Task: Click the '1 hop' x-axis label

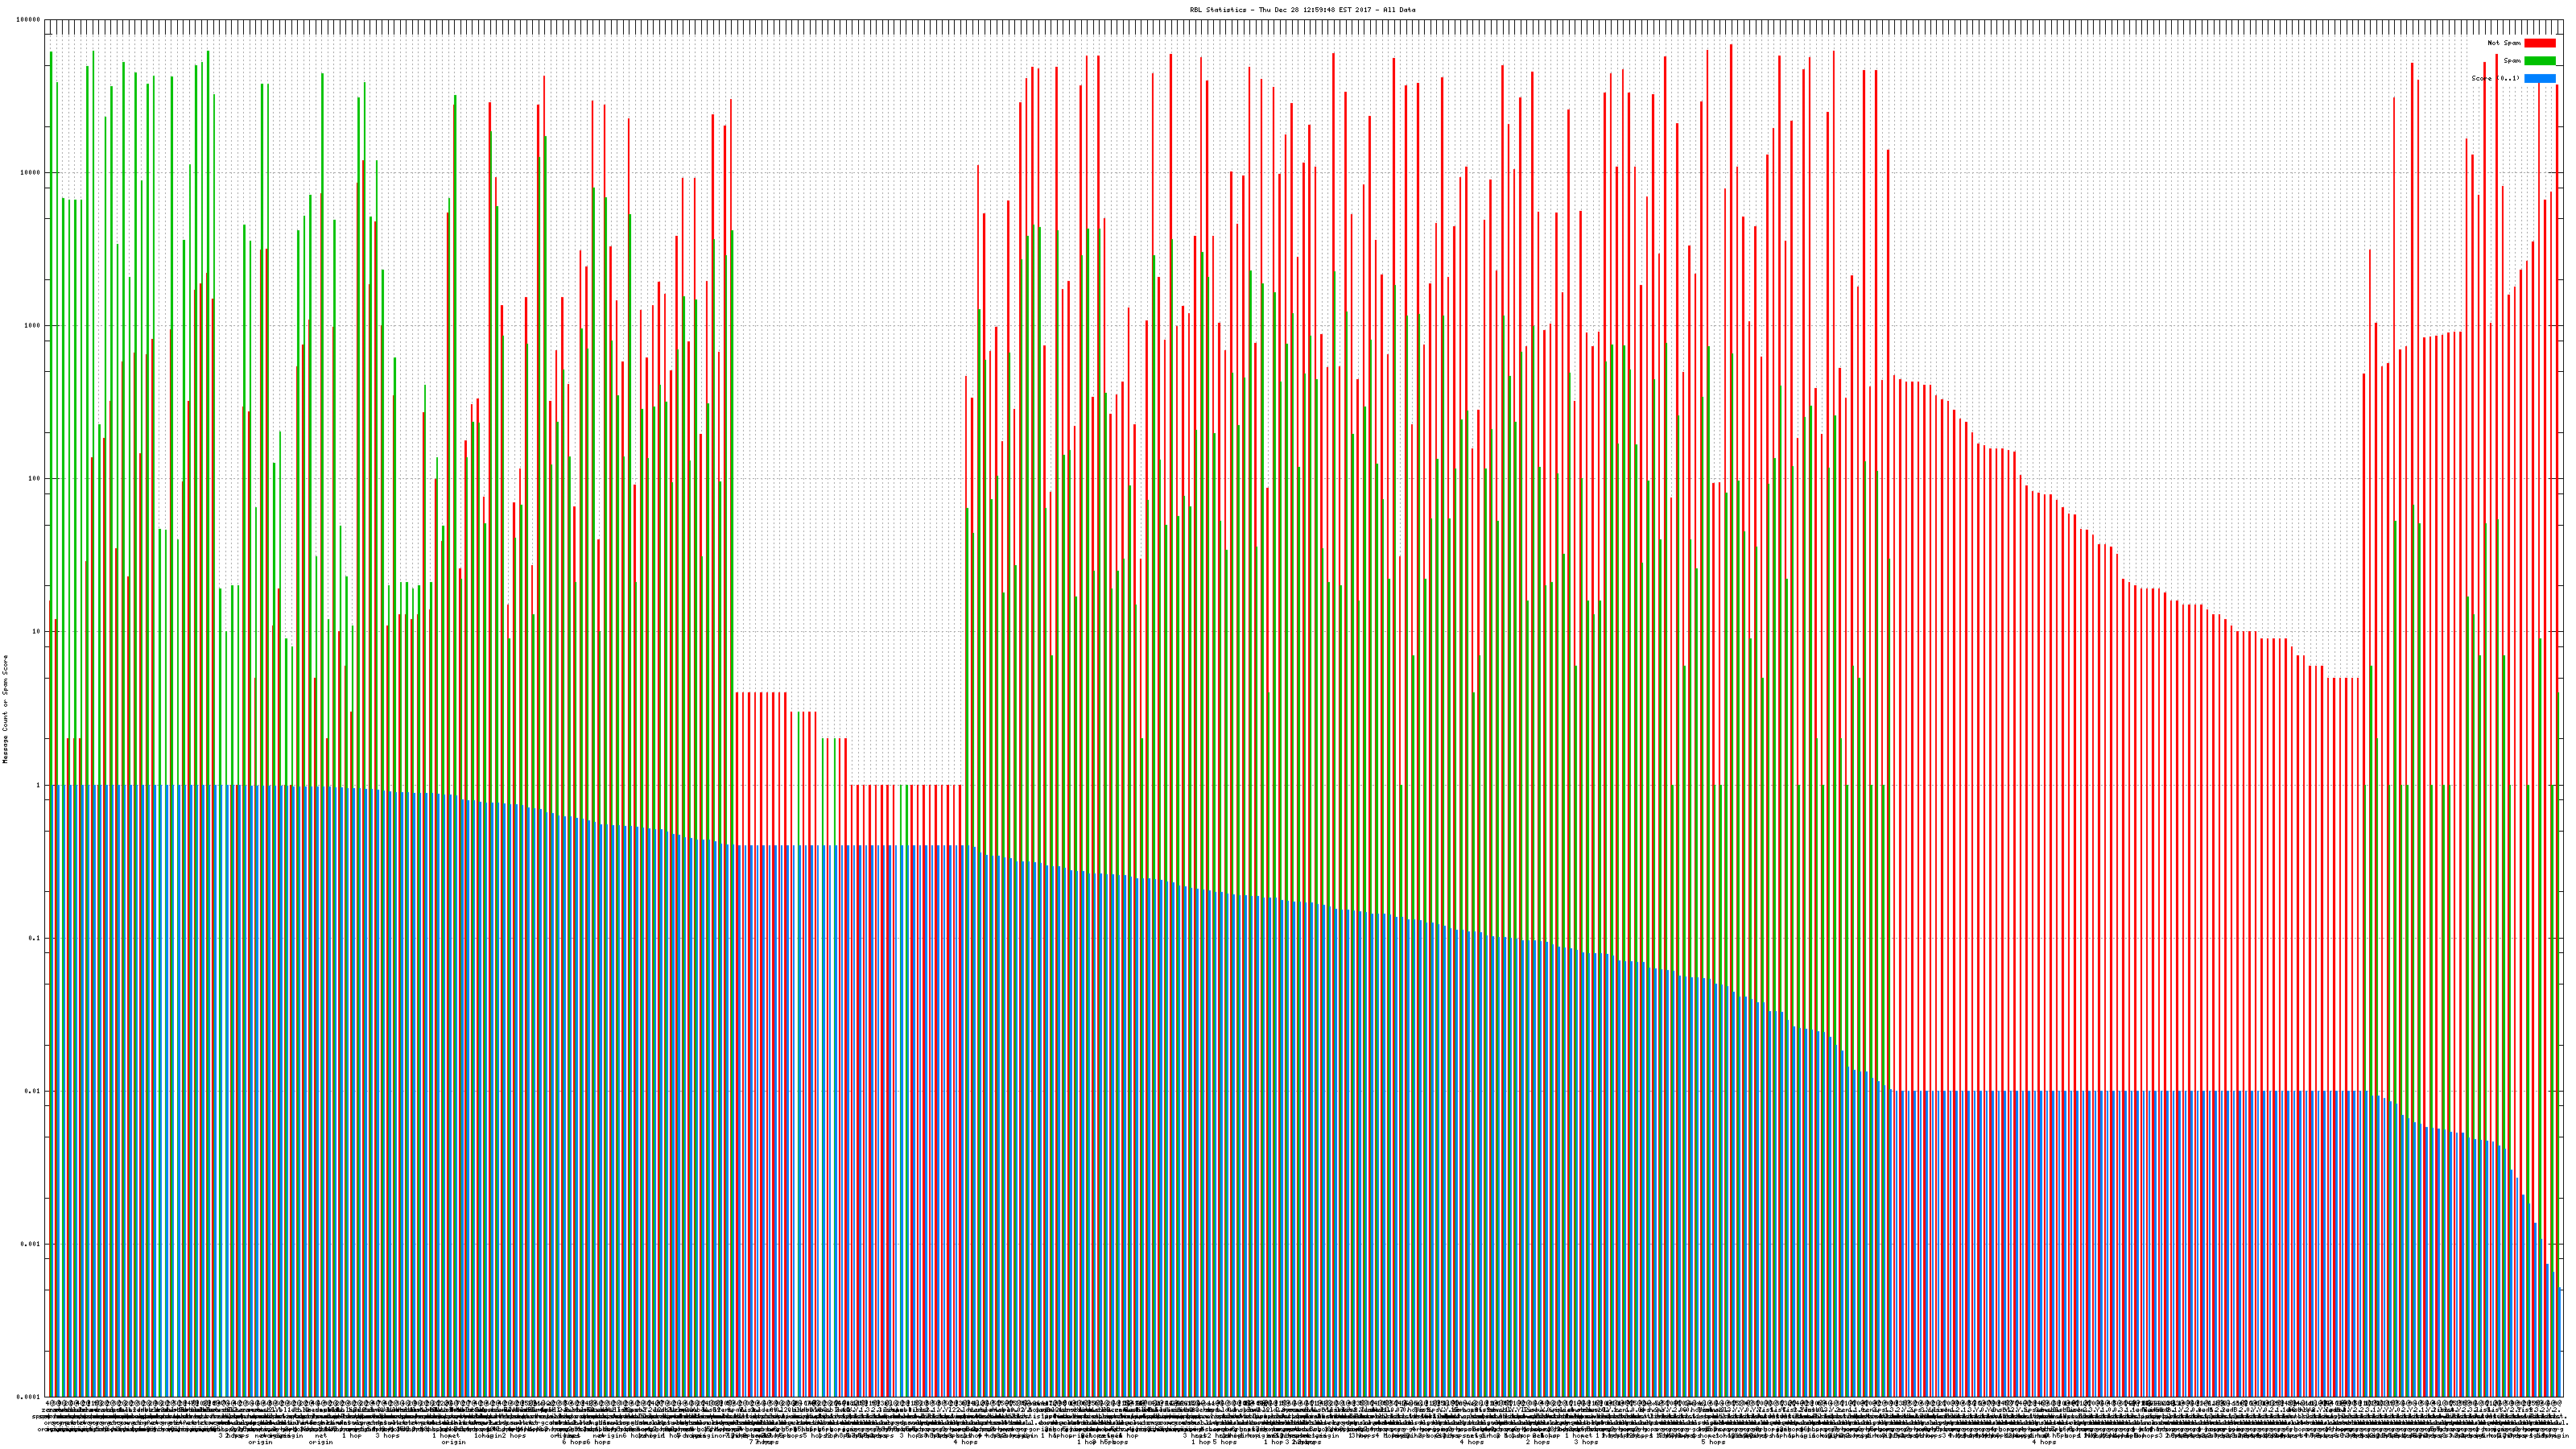Action: click(352, 1436)
